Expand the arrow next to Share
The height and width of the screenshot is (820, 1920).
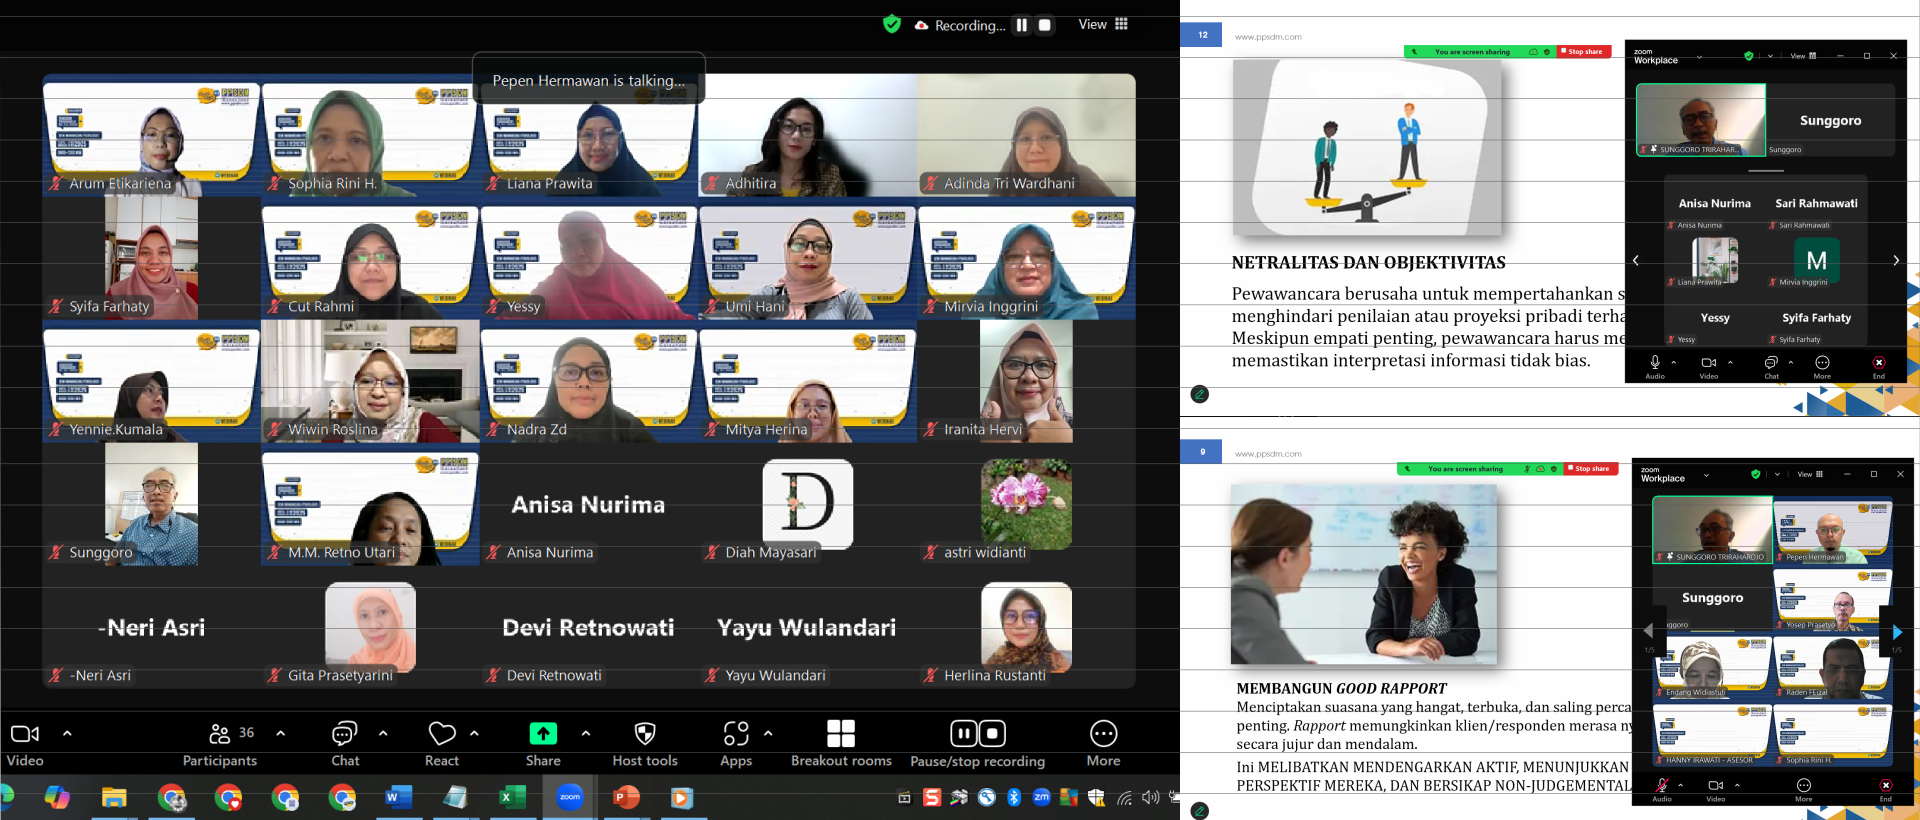pyautogui.click(x=586, y=733)
